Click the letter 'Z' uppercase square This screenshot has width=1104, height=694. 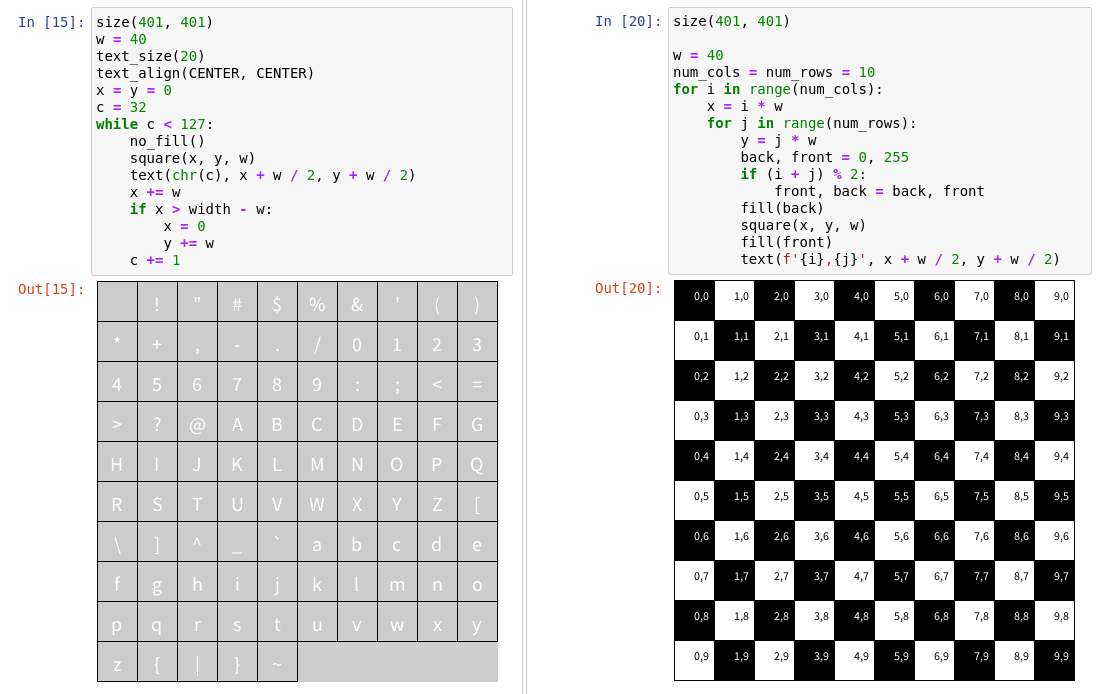point(437,502)
